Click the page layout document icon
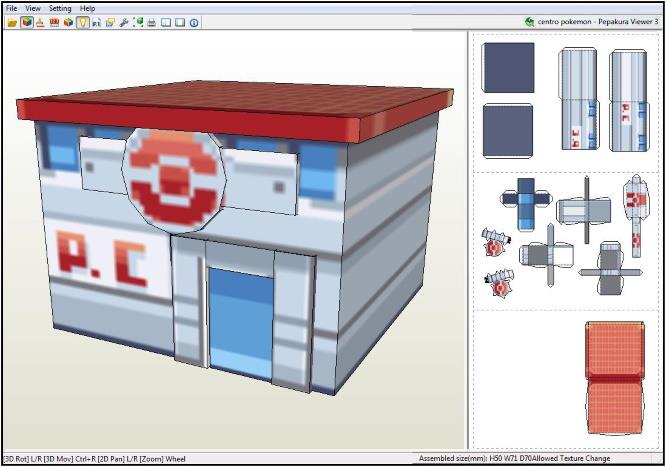The width and height of the screenshot is (666, 467). click(x=96, y=23)
